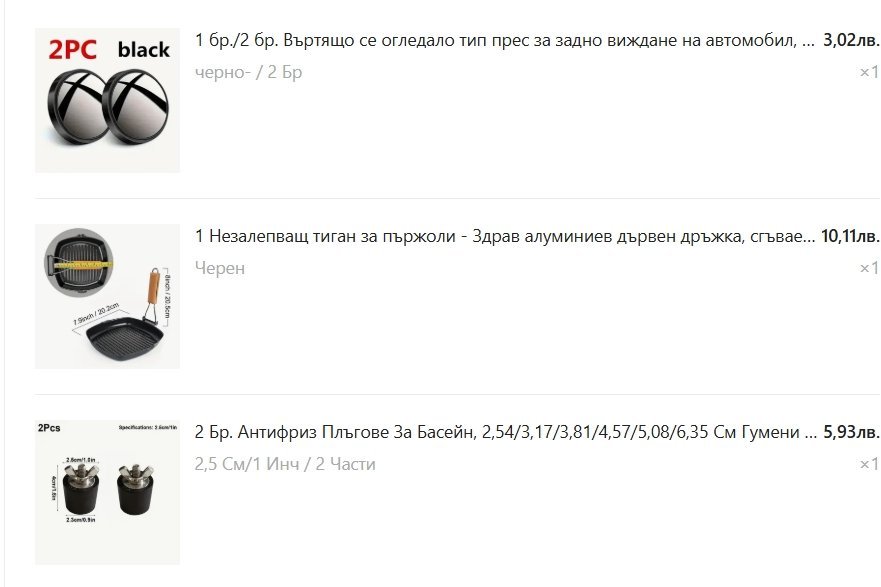Click the '2Pcs' label in plugs image

point(49,428)
